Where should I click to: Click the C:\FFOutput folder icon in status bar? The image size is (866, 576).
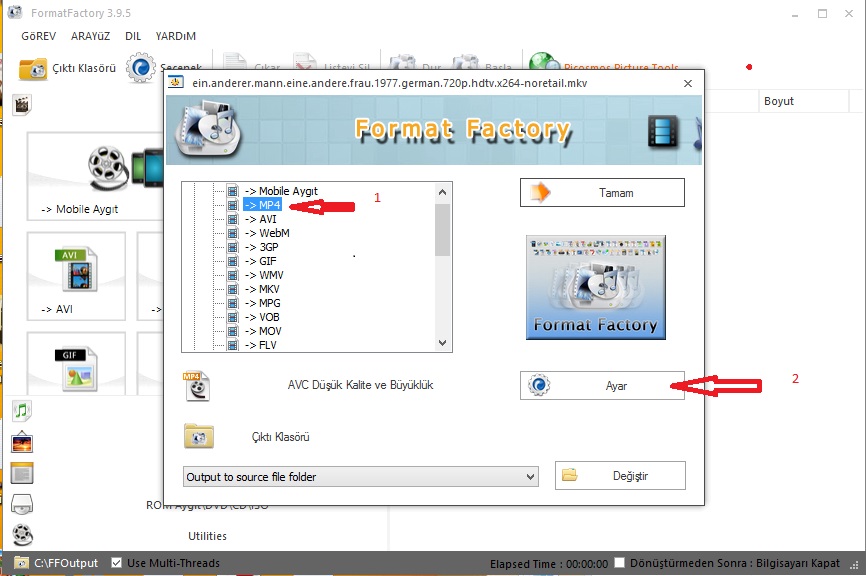22,563
